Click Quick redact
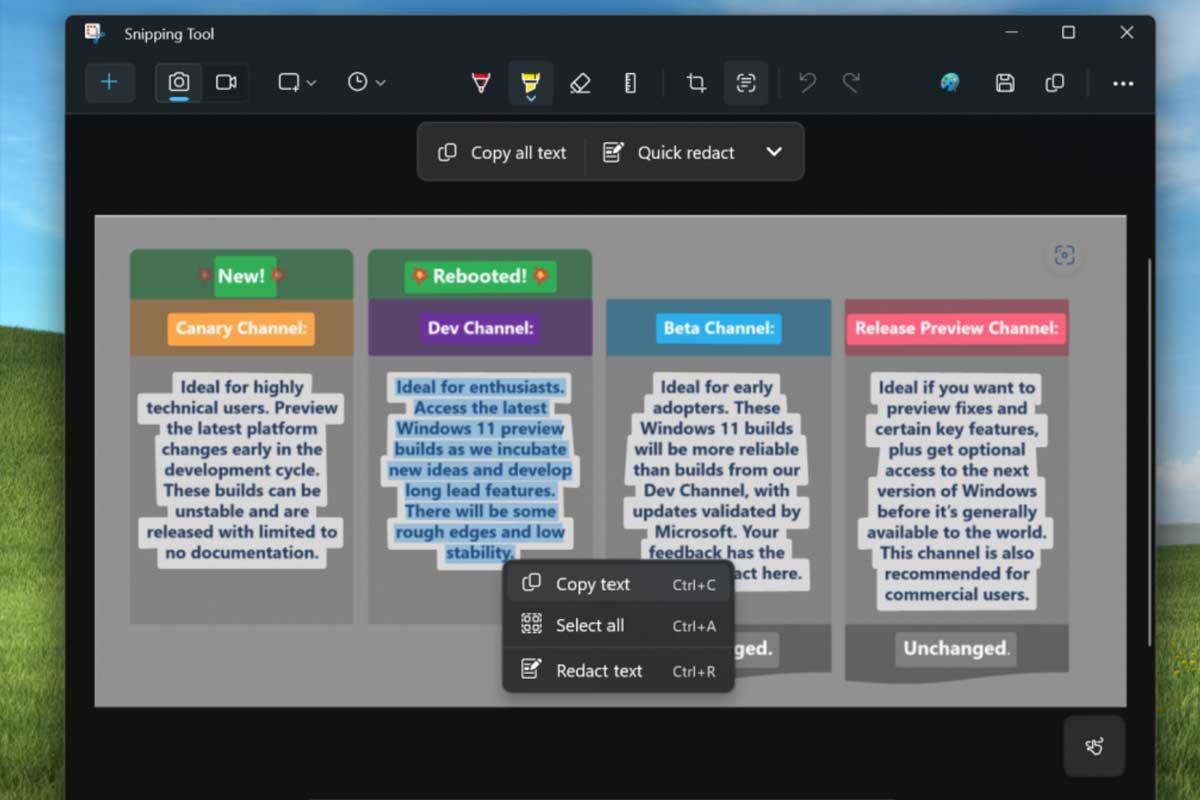This screenshot has height=800, width=1200. point(669,152)
